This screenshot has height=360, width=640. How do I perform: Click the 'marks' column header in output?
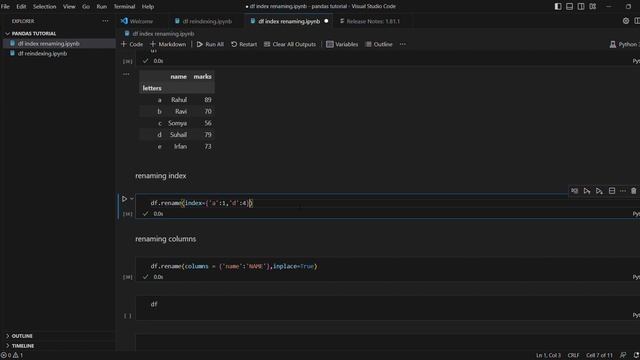[202, 76]
